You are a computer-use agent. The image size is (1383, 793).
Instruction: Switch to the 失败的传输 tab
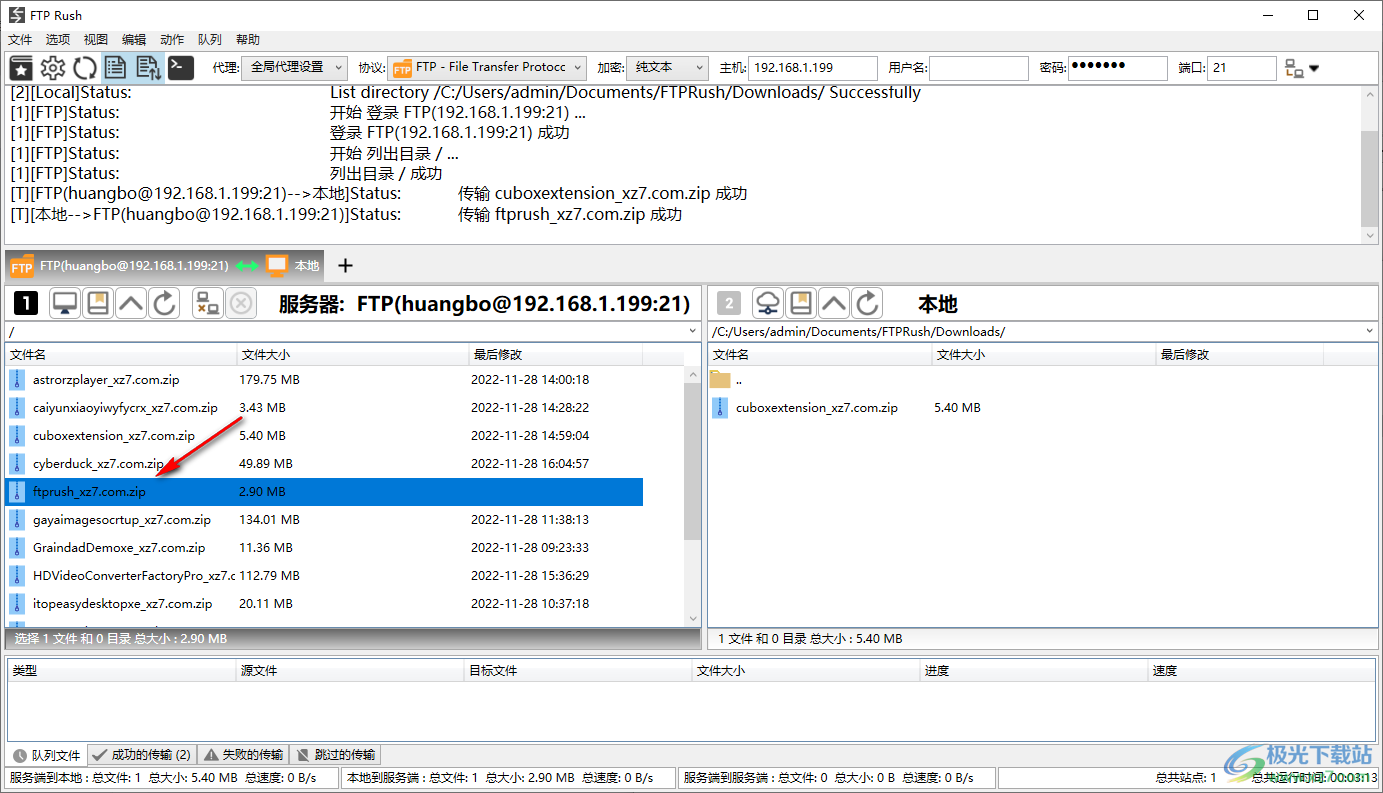pyautogui.click(x=243, y=755)
